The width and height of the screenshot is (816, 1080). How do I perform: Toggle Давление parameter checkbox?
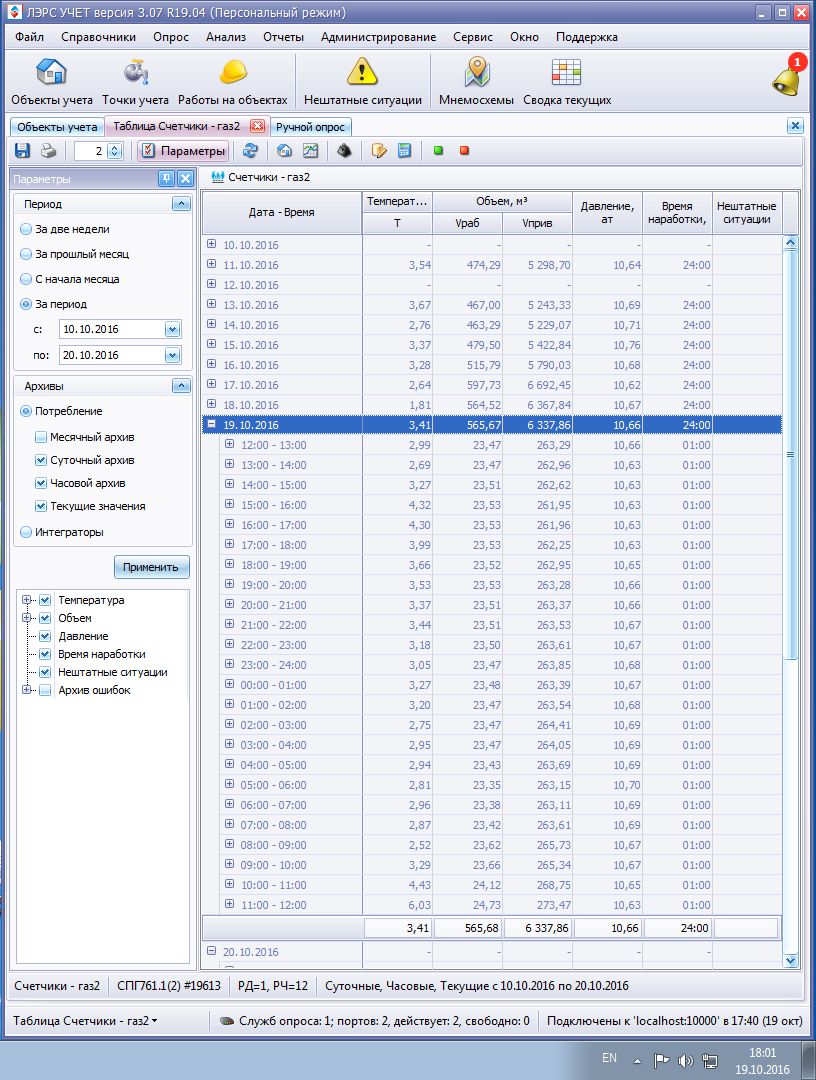(45, 636)
